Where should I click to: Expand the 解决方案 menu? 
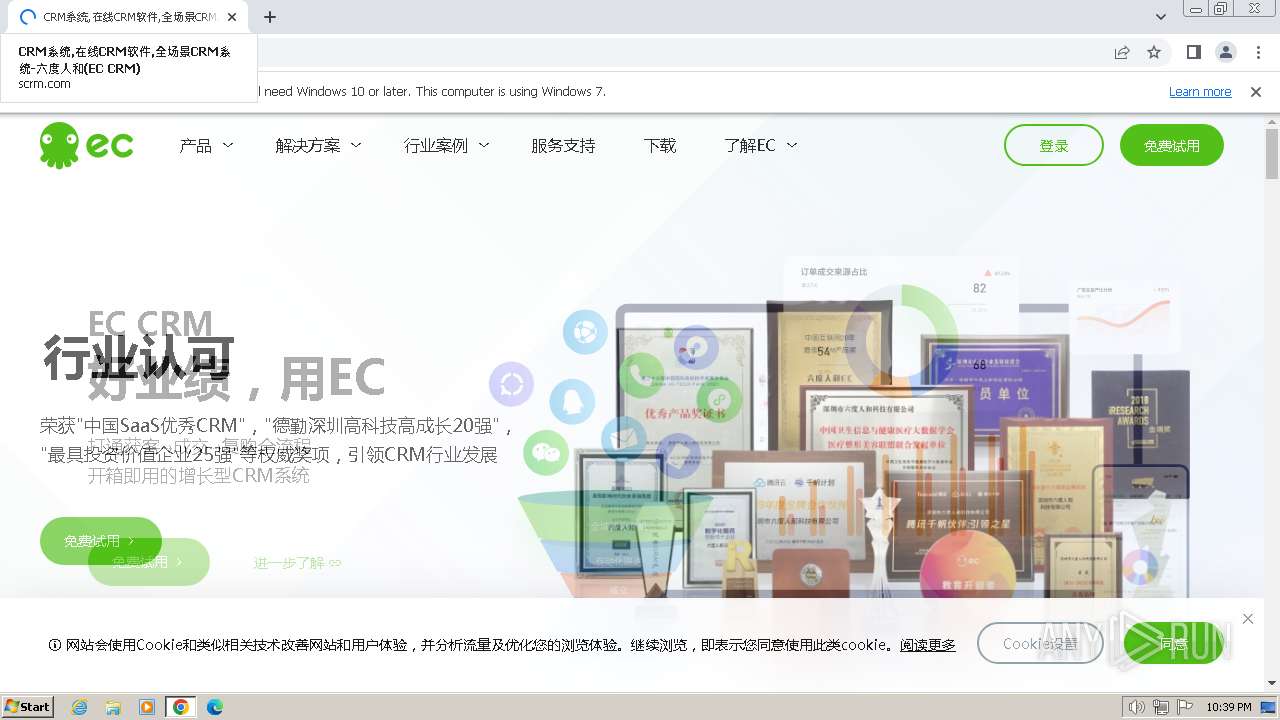click(x=318, y=146)
